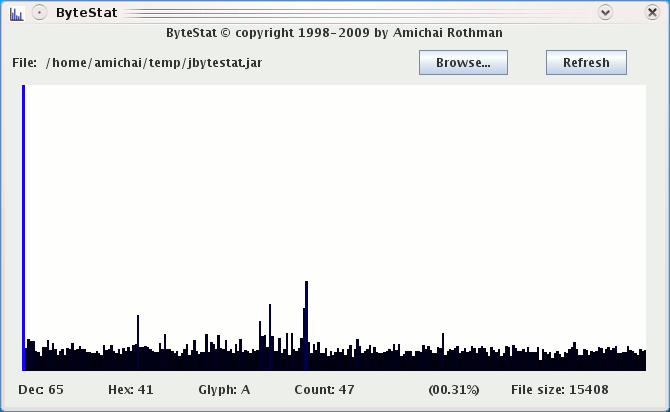
Task: Click the ByteStat copyright text
Action: click(334, 33)
